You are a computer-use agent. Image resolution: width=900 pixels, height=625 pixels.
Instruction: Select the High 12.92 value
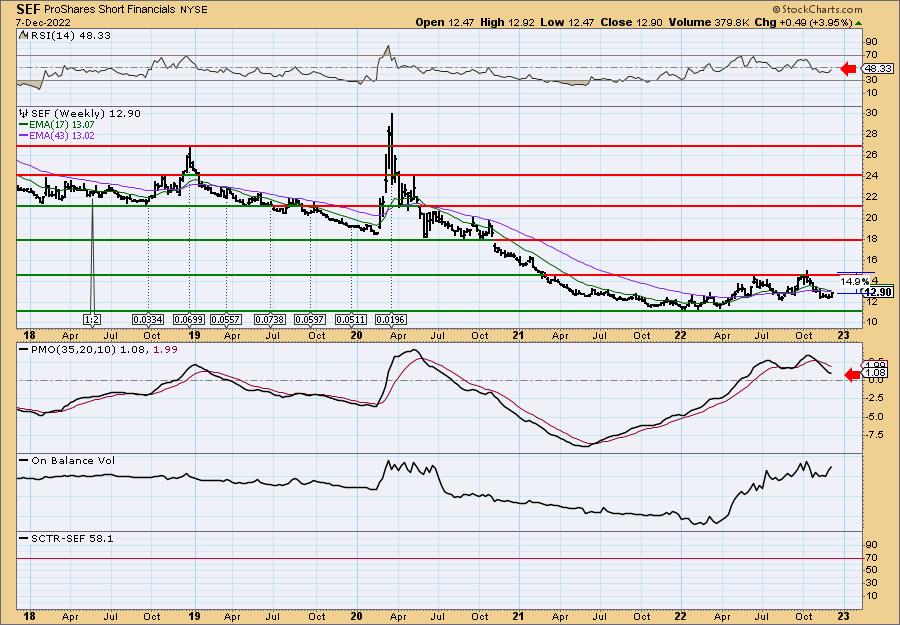[505, 22]
